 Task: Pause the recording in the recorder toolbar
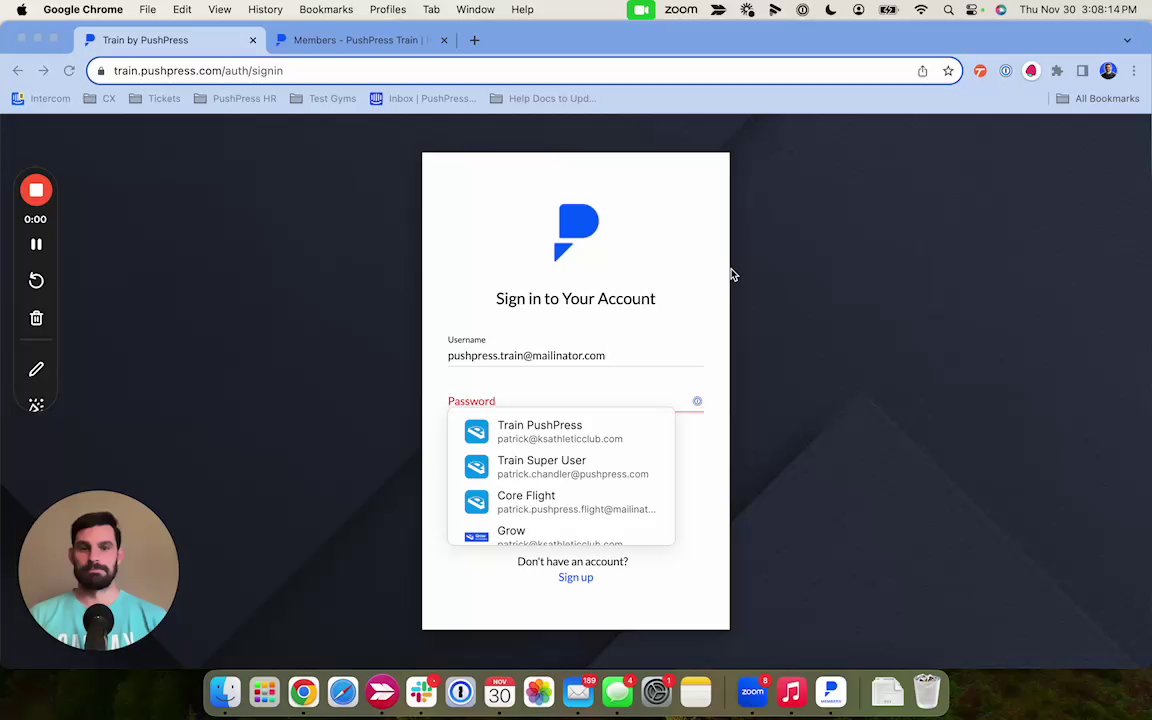click(36, 244)
